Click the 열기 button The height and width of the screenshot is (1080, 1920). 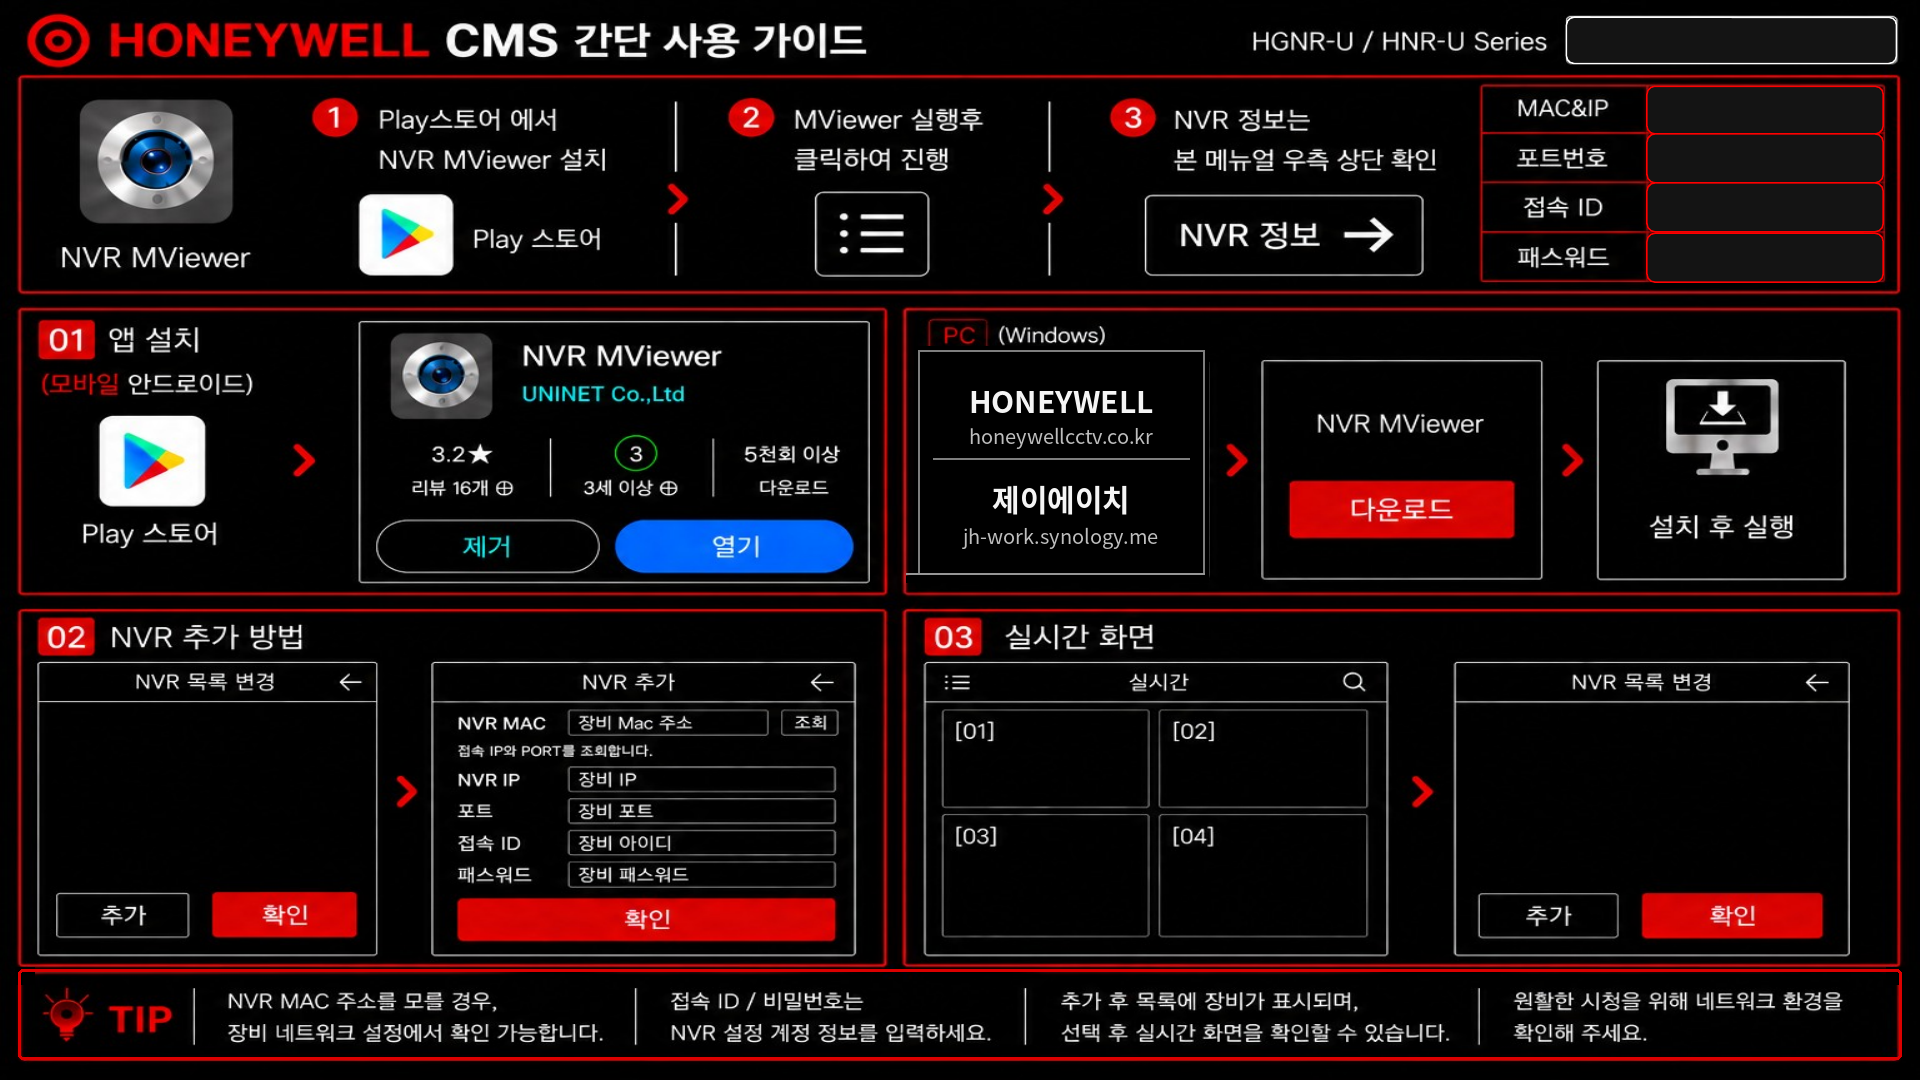click(734, 546)
